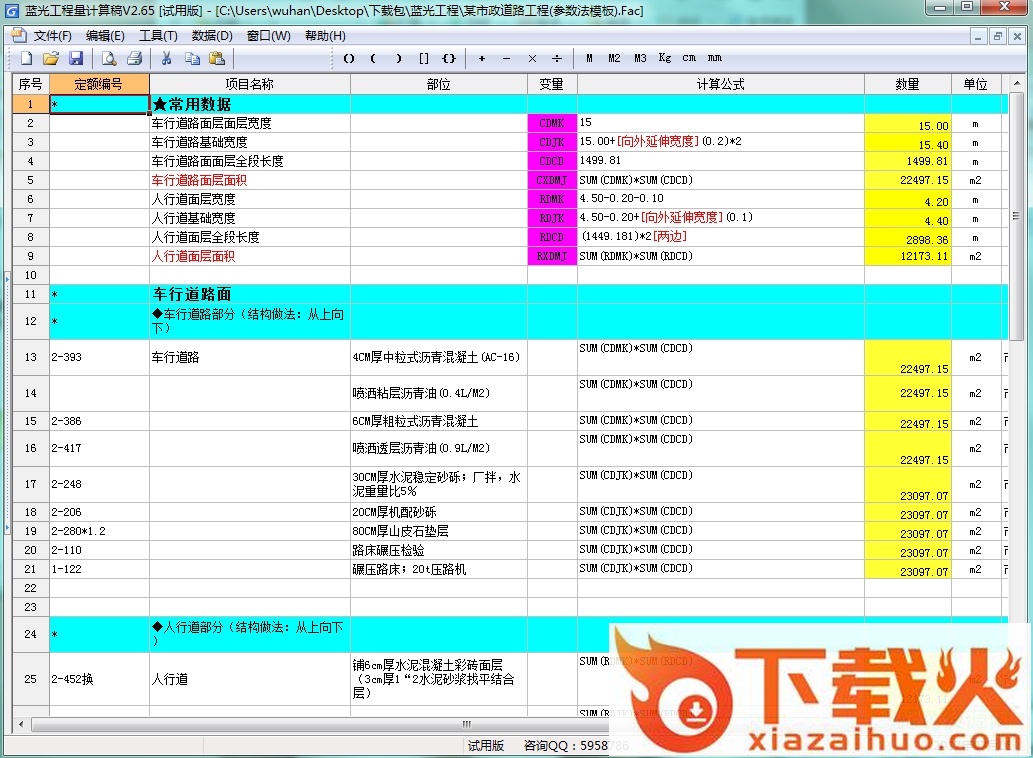The height and width of the screenshot is (758, 1033).
Task: Select the 车行道路面面层全段长度 cell
Action: pyautogui.click(x=249, y=161)
